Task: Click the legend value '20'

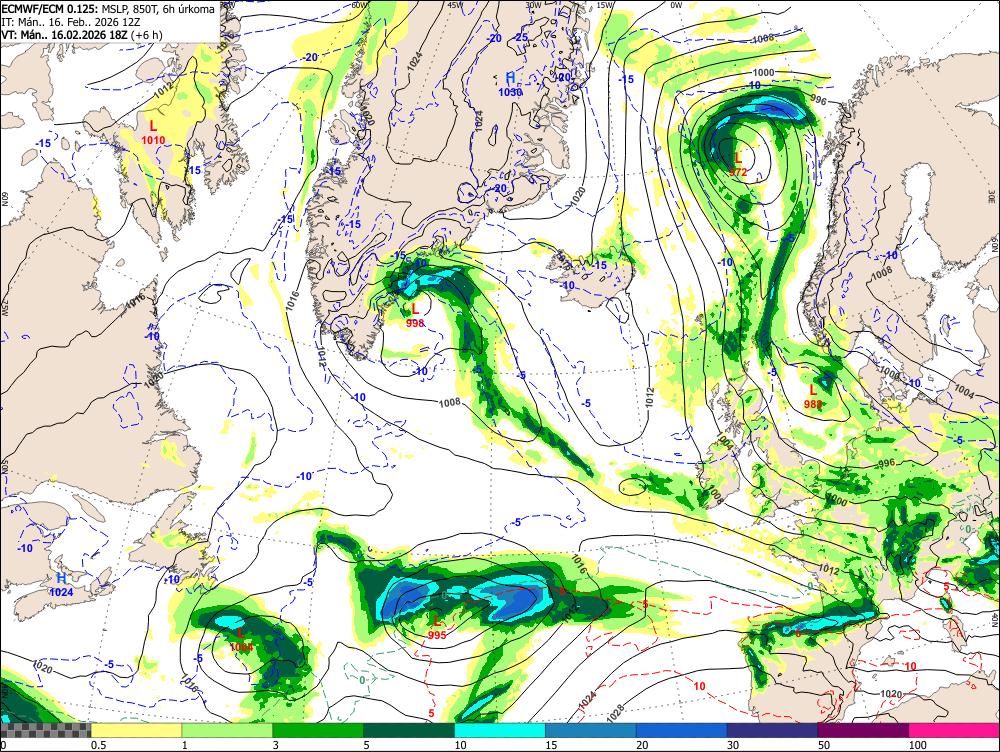Action: click(x=642, y=745)
